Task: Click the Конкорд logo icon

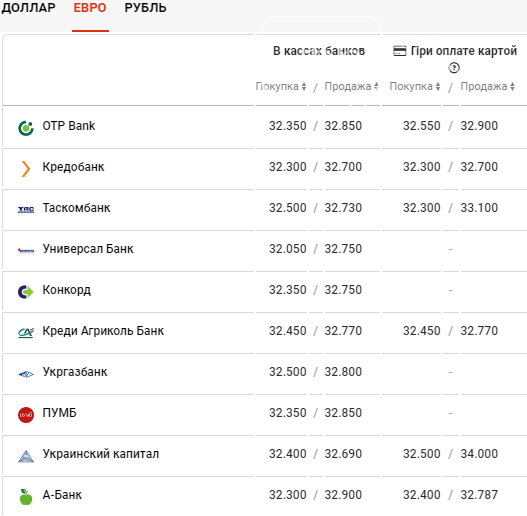Action: (26, 291)
